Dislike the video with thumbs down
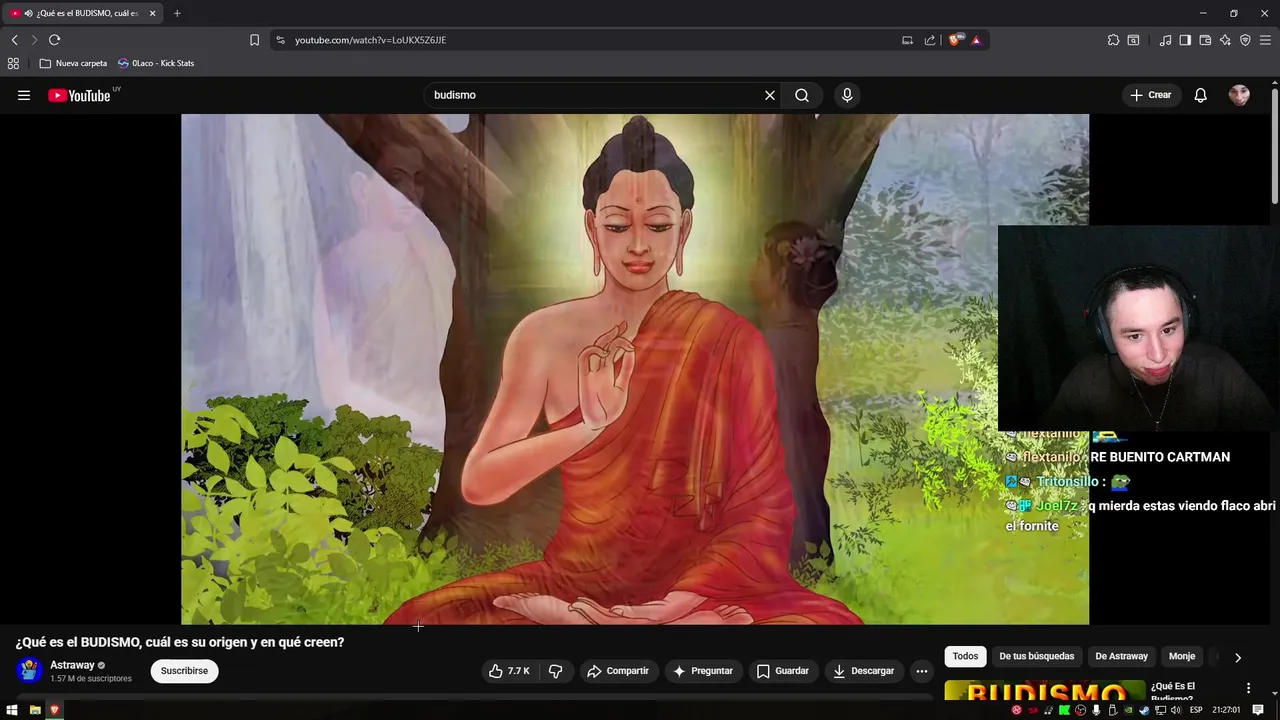1280x720 pixels. tap(556, 671)
